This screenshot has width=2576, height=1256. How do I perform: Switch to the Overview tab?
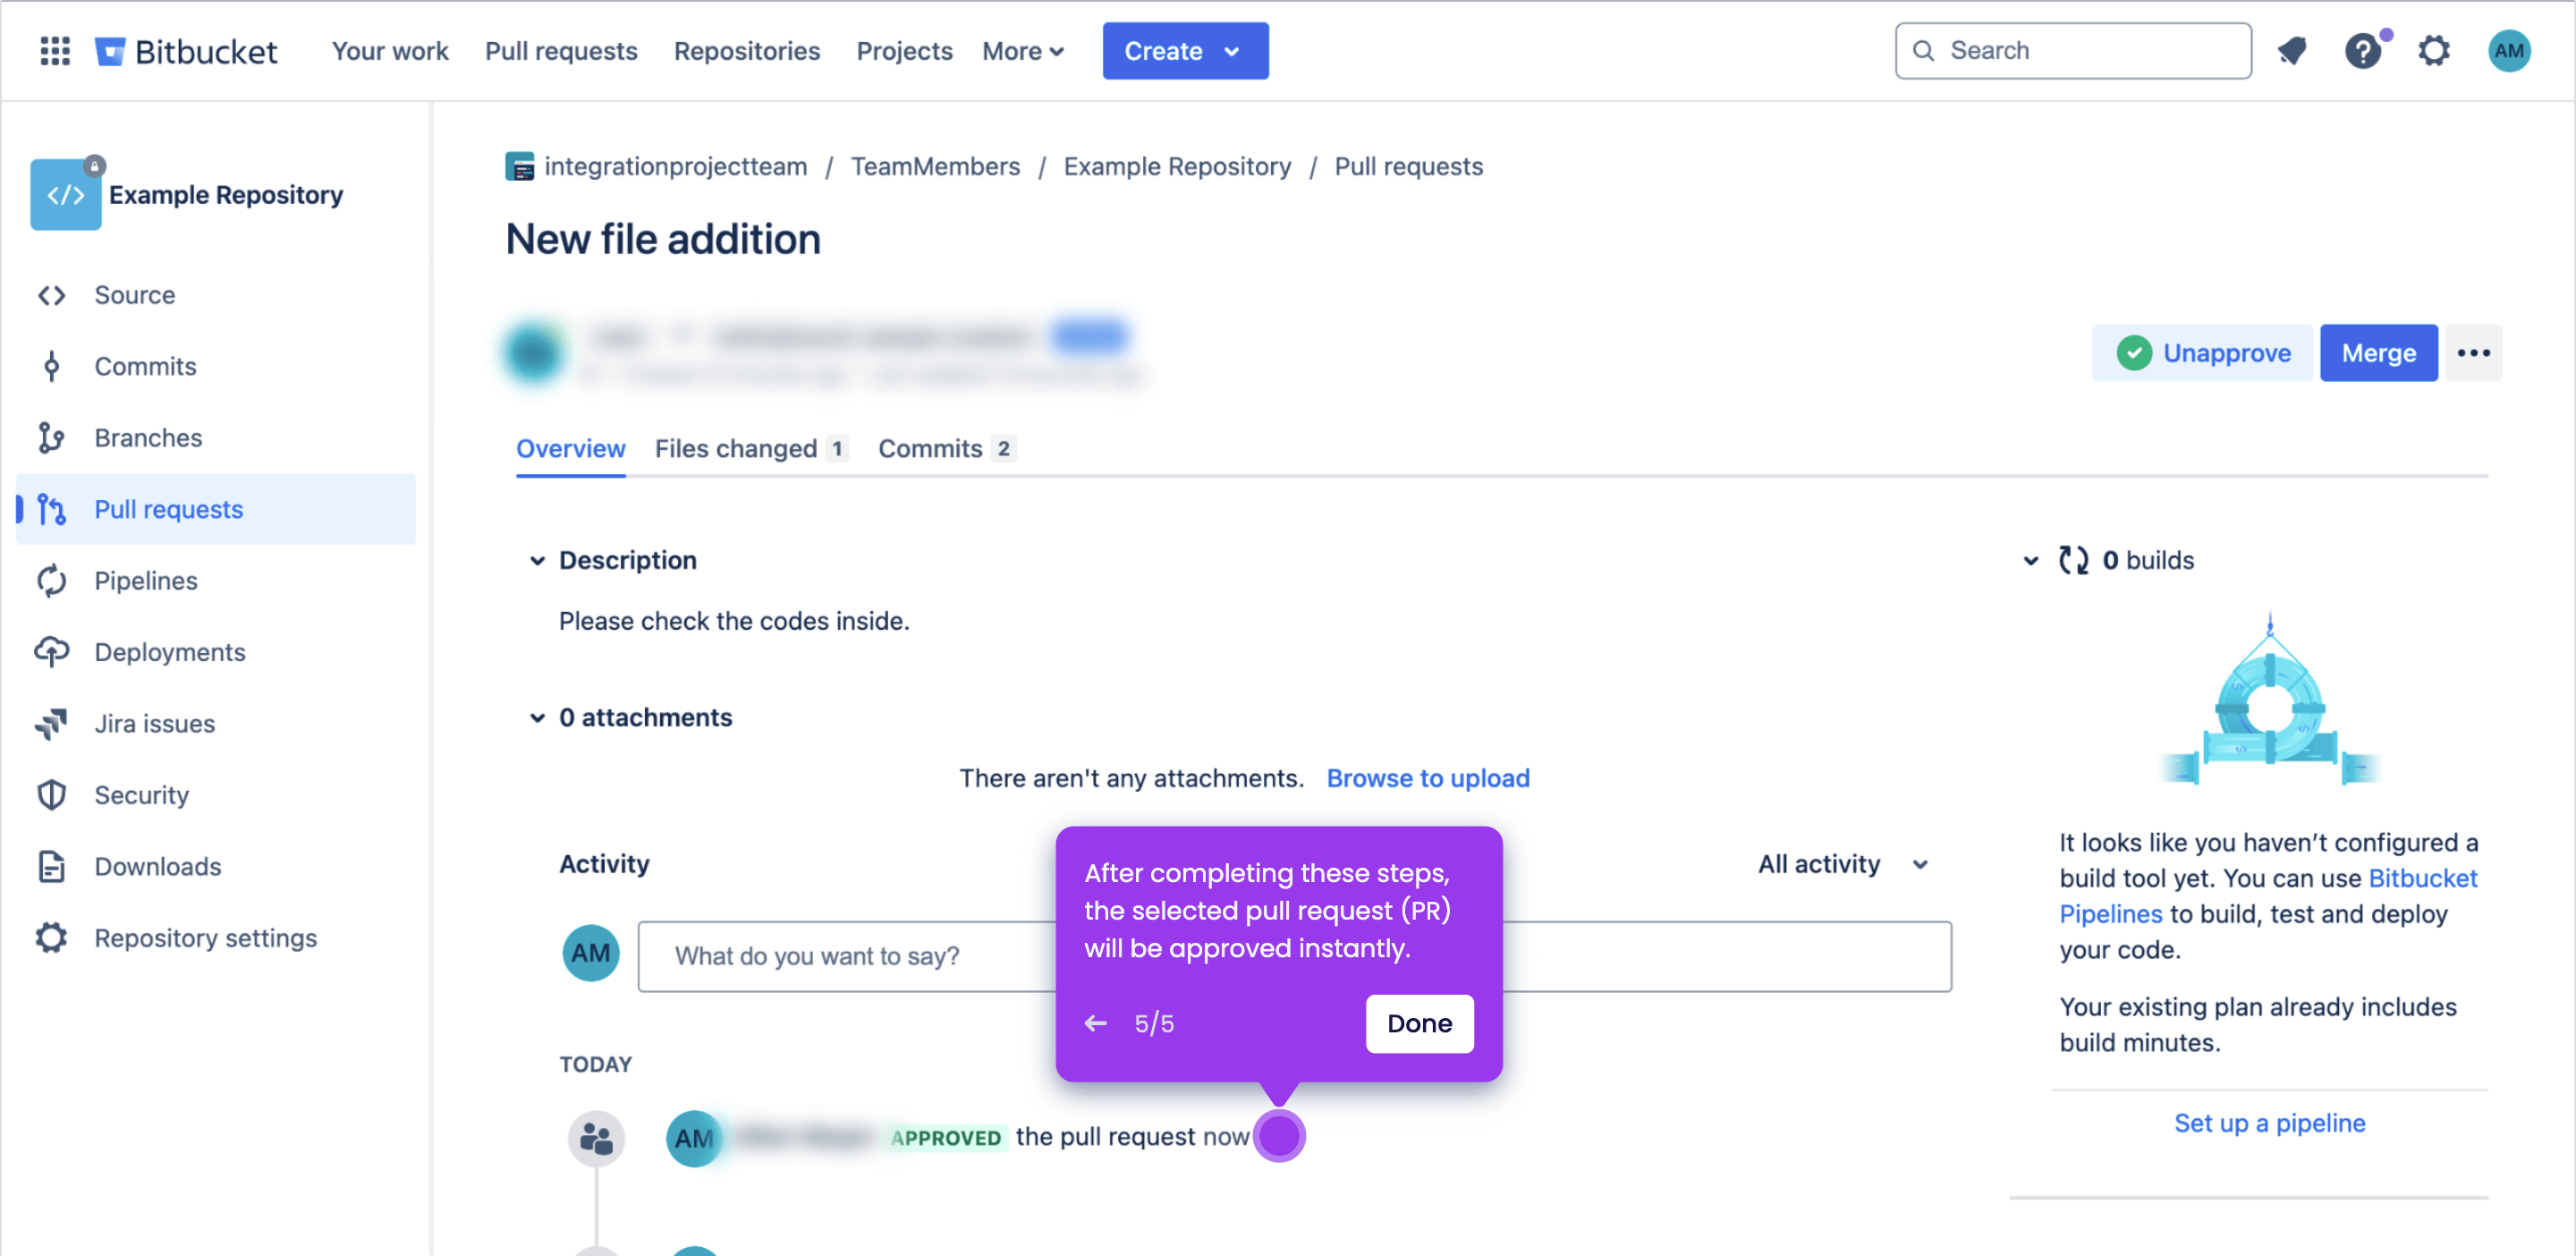pos(570,449)
